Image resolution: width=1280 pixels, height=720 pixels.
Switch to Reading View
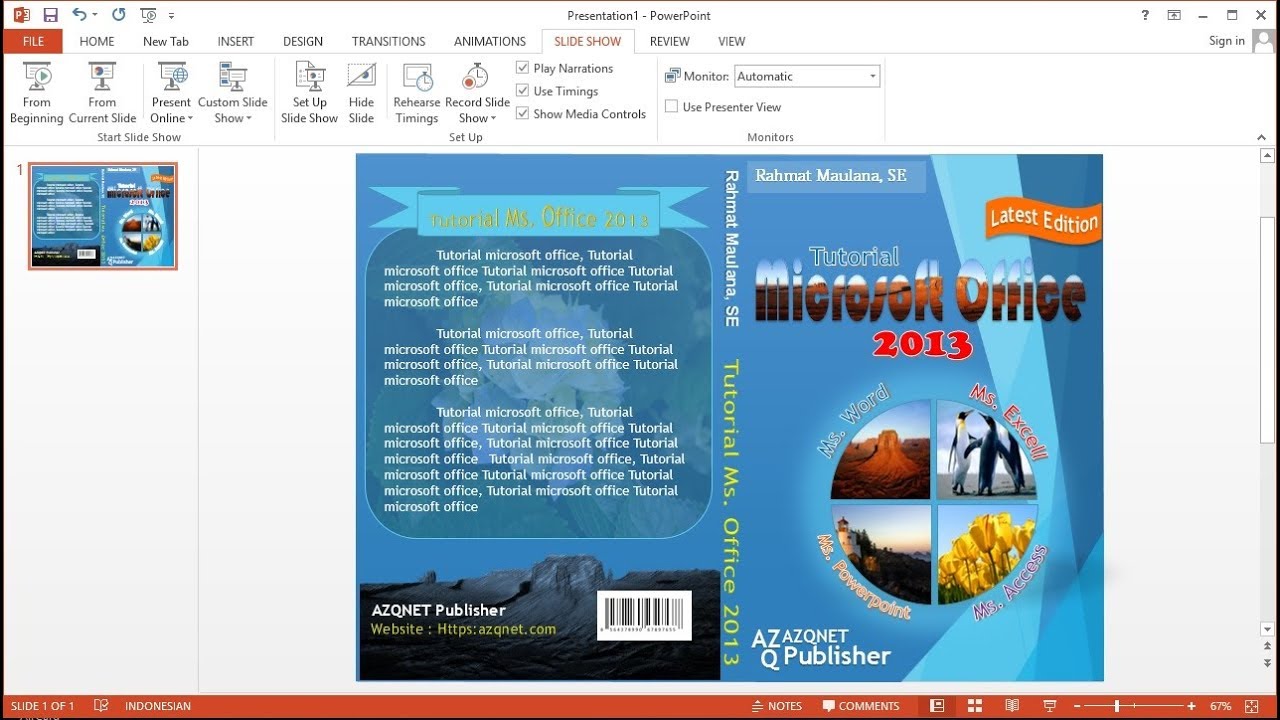coord(1012,706)
